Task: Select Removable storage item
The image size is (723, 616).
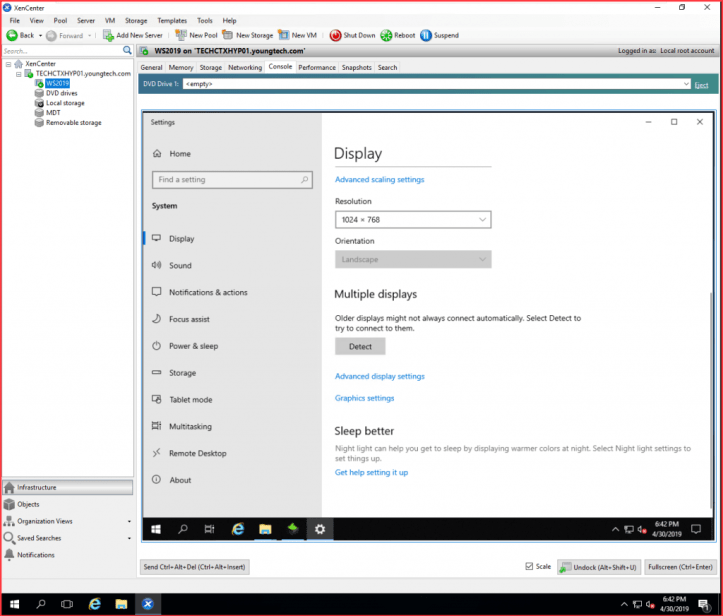Action: [x=73, y=123]
